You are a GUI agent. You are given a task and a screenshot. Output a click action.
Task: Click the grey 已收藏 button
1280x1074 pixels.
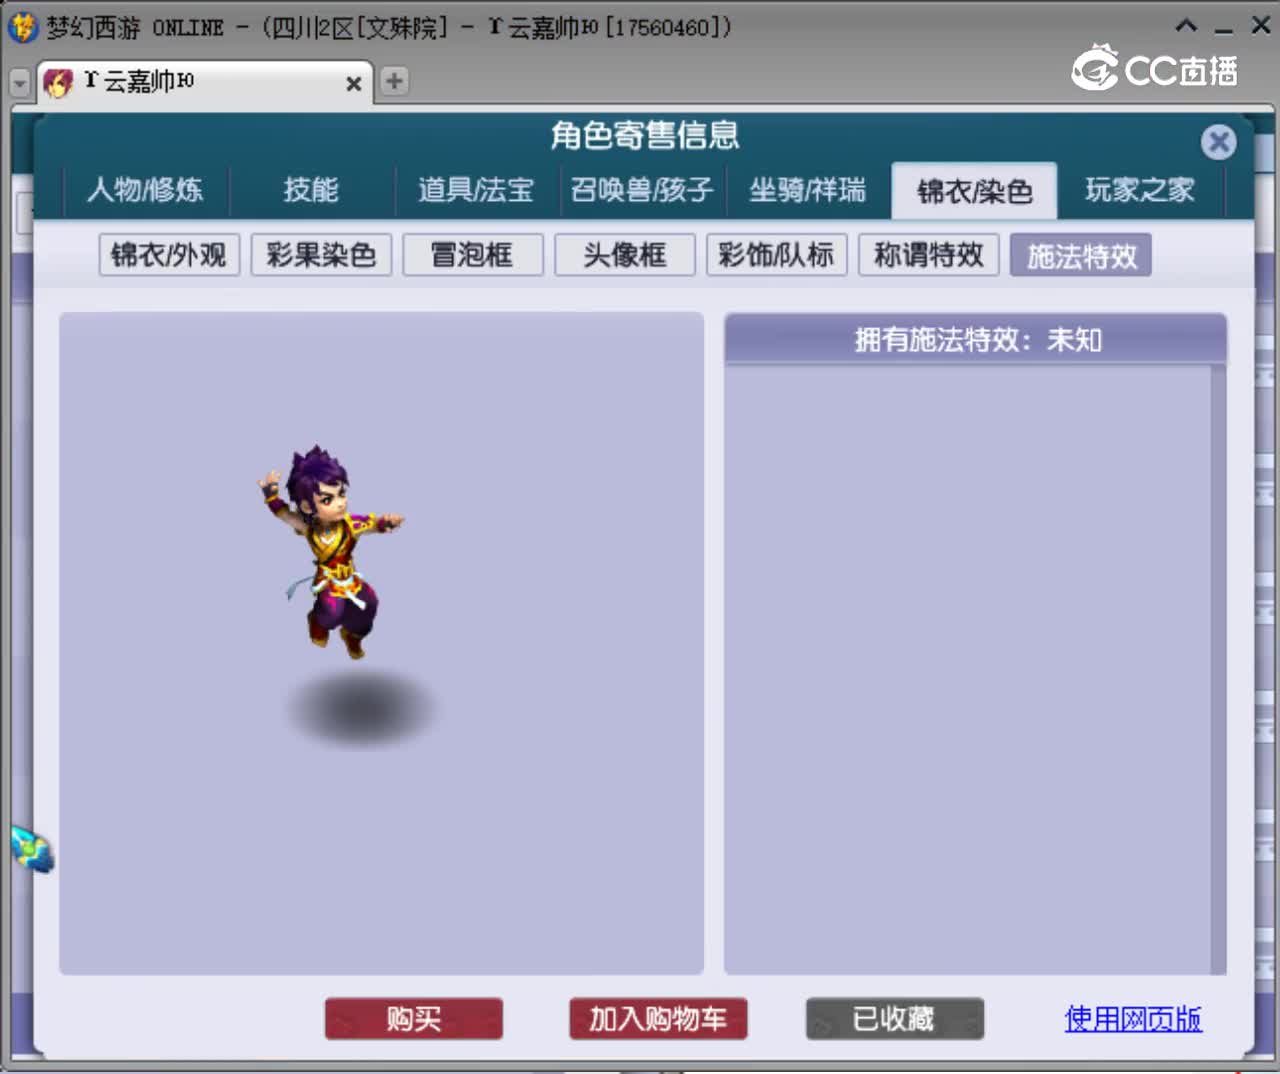[x=895, y=1019]
